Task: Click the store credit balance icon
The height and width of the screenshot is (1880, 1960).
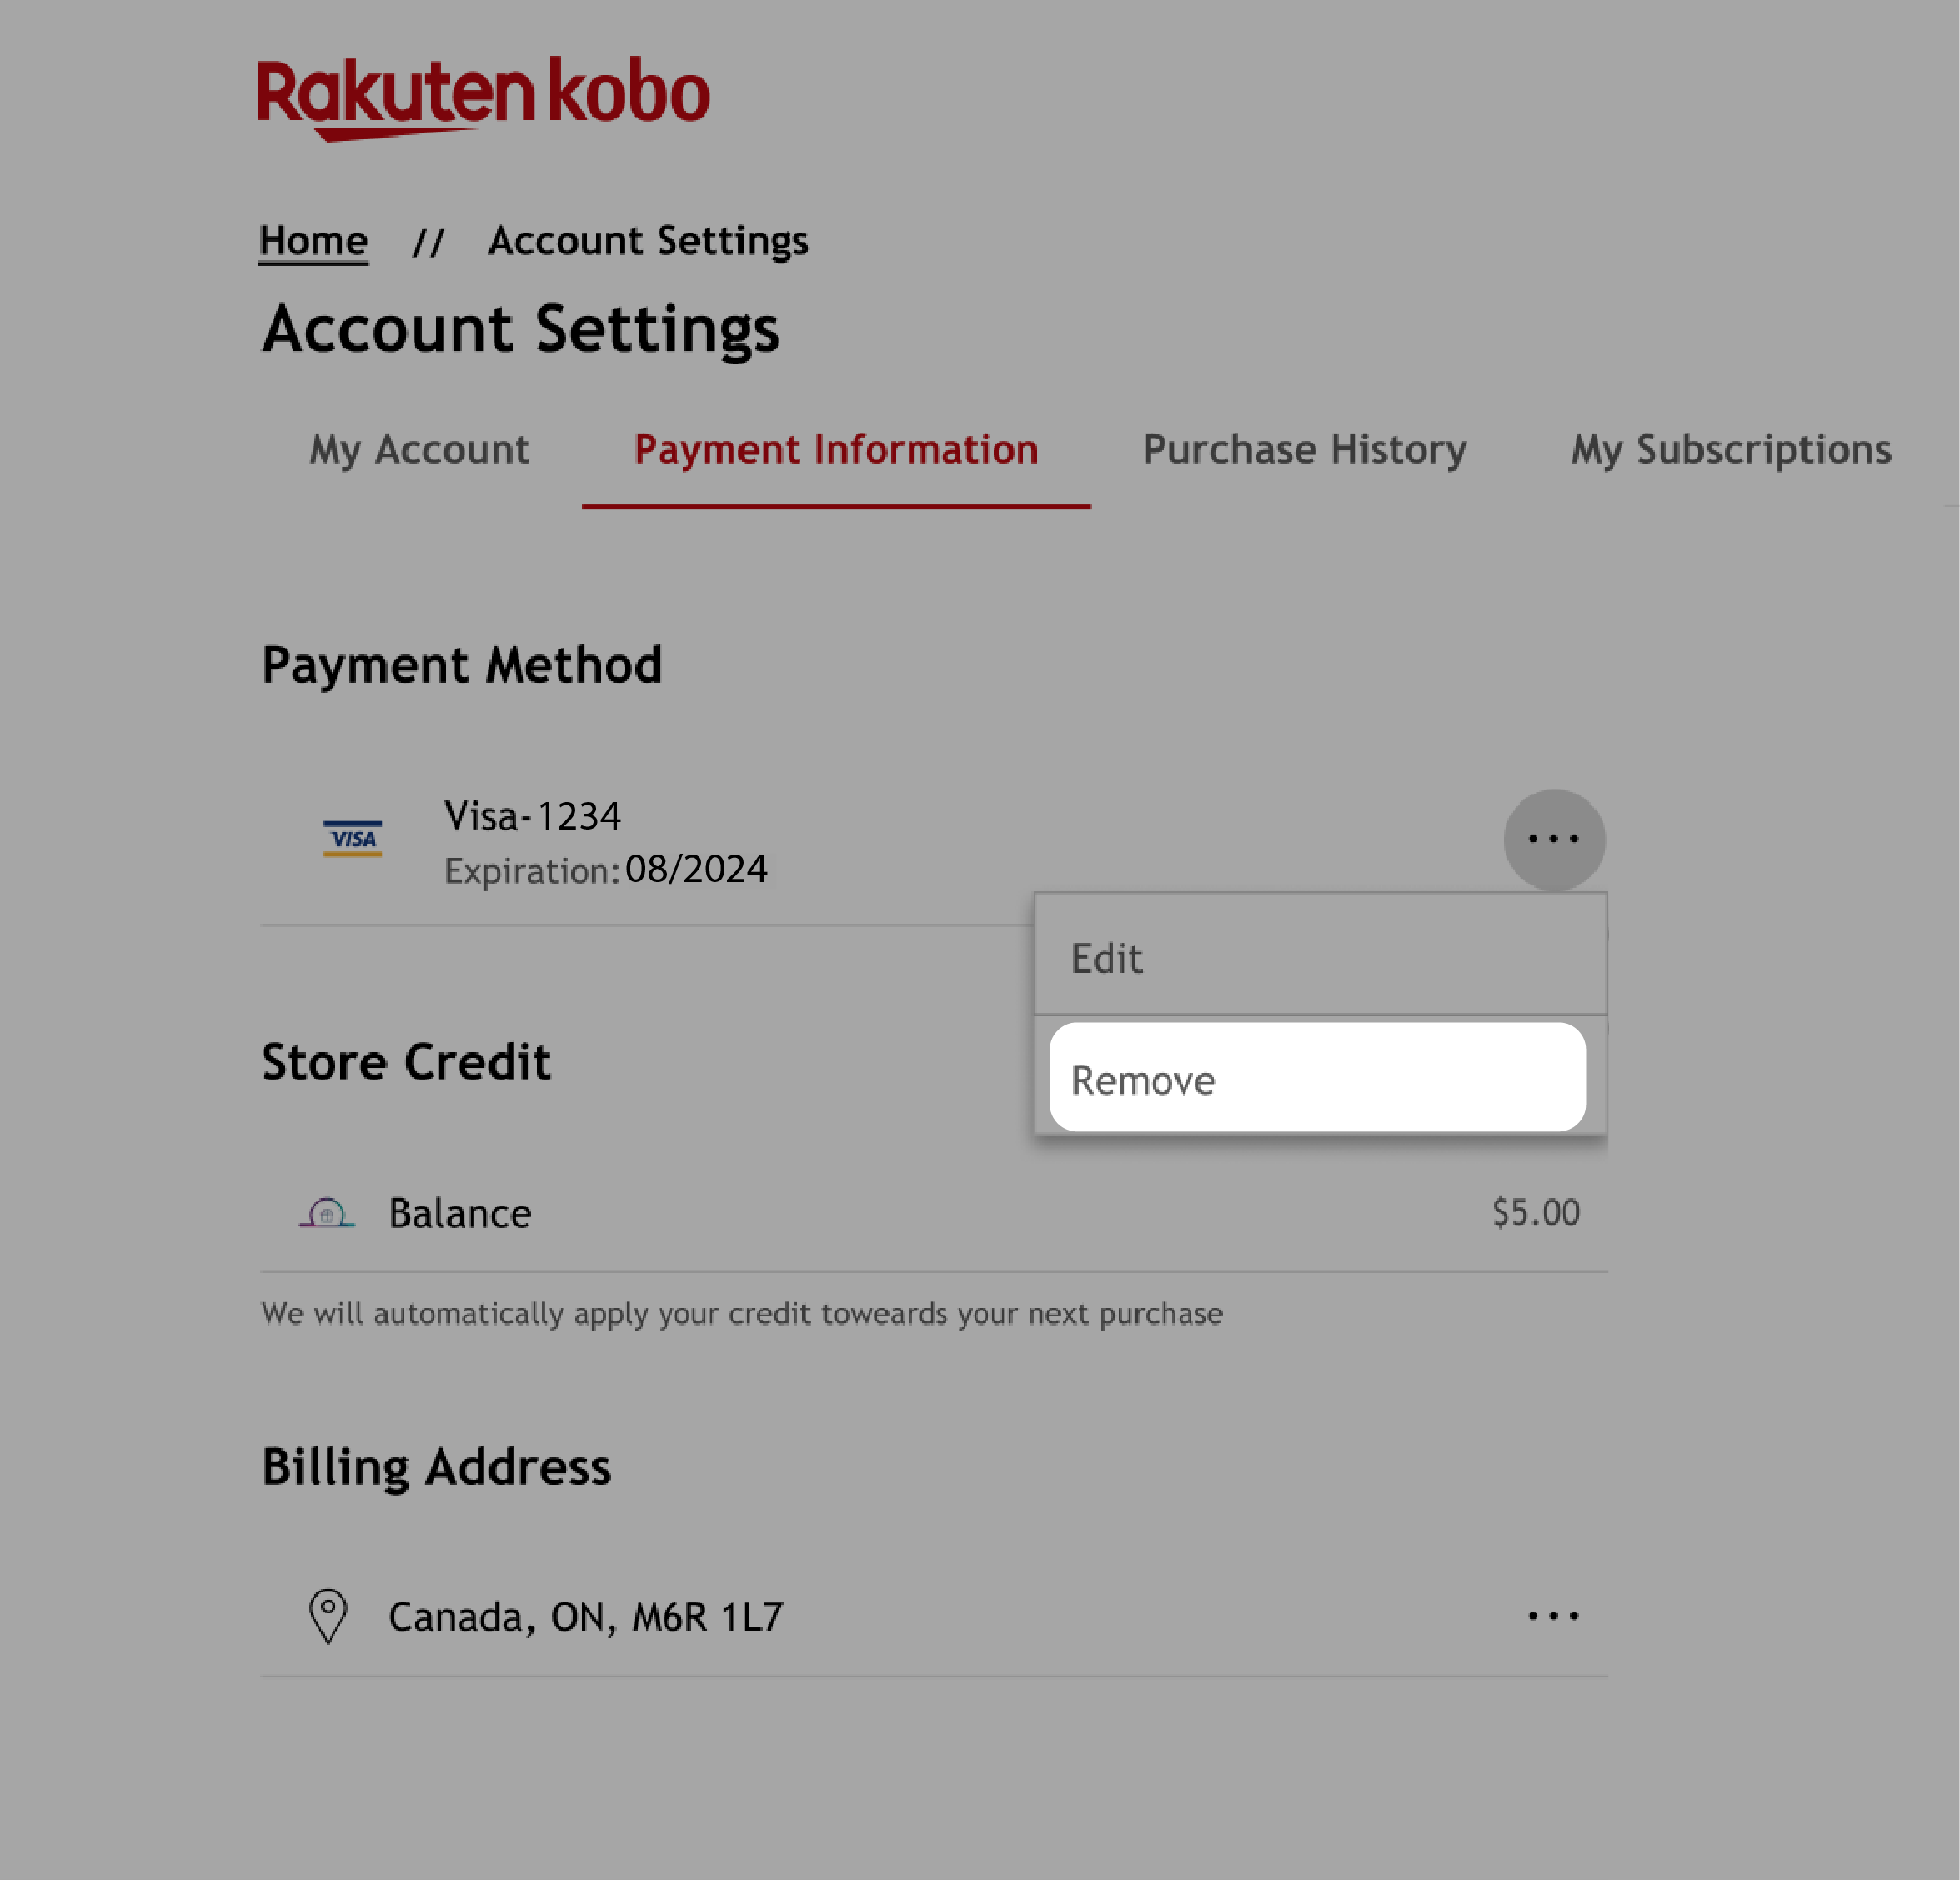Action: [x=325, y=1211]
